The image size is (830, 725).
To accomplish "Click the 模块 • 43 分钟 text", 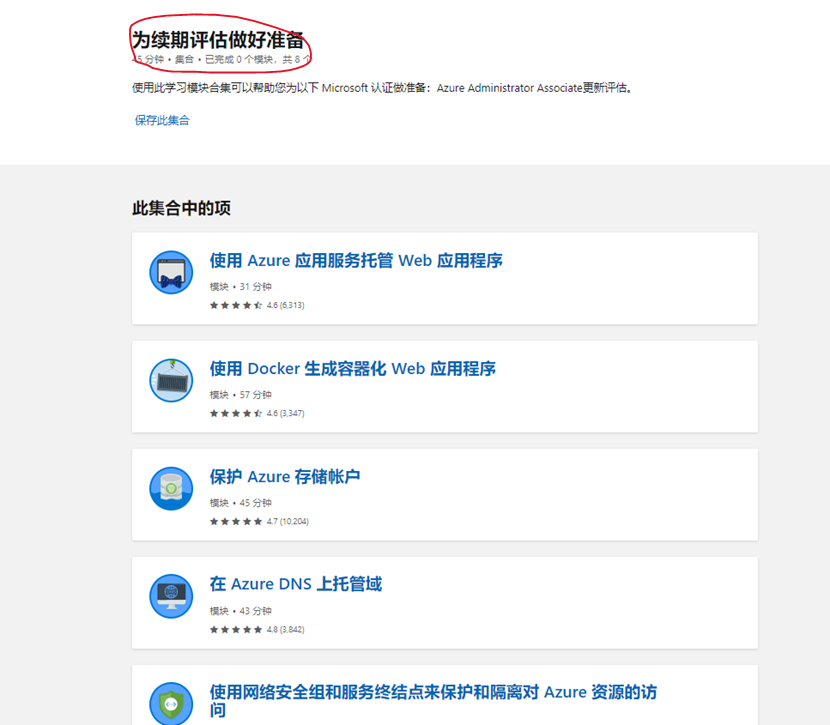I will [240, 611].
